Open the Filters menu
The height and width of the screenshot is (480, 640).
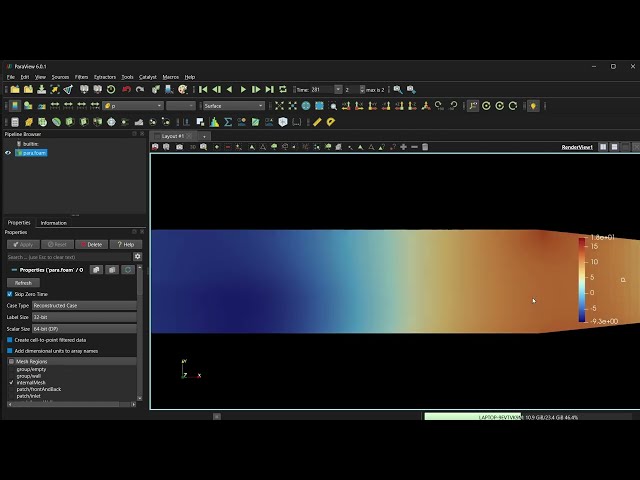coord(81,77)
